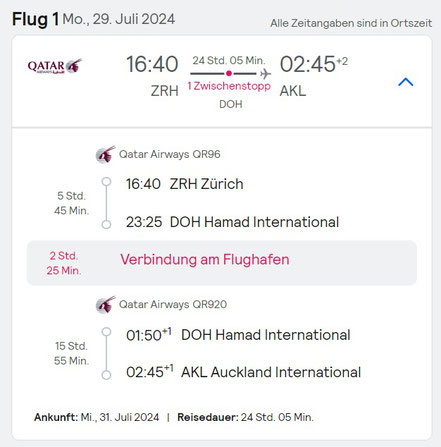Click the pink stopover dot on the route line
This screenshot has height=447, width=441.
[x=229, y=73]
